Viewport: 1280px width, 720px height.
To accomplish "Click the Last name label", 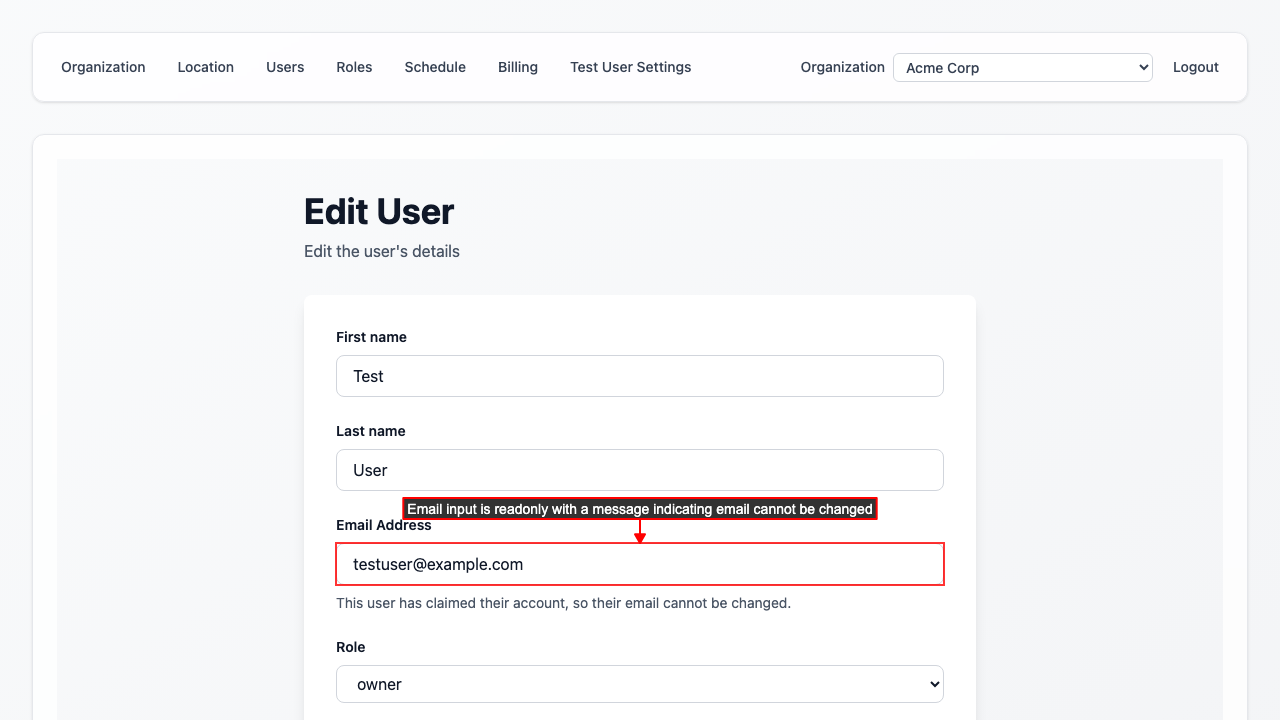I will (370, 431).
